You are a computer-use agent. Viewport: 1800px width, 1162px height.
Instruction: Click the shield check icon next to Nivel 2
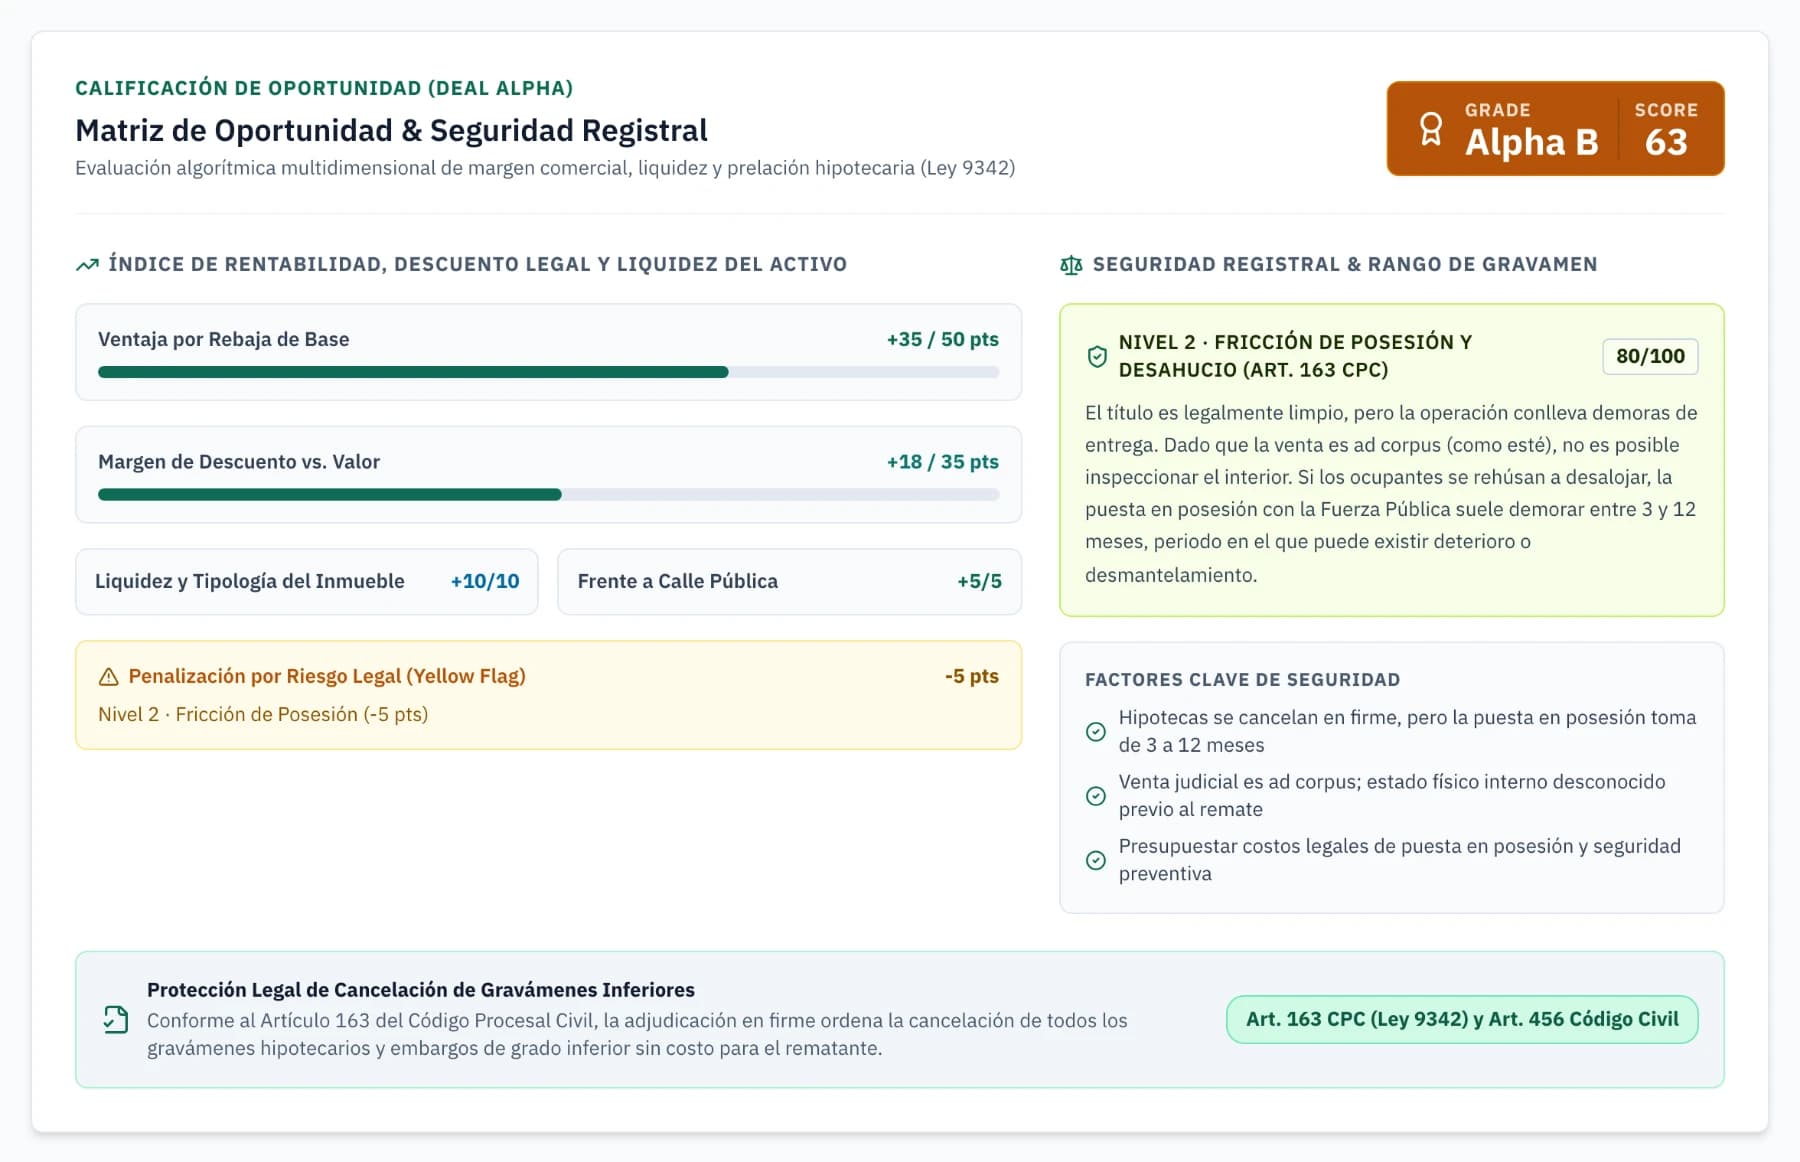click(1097, 356)
